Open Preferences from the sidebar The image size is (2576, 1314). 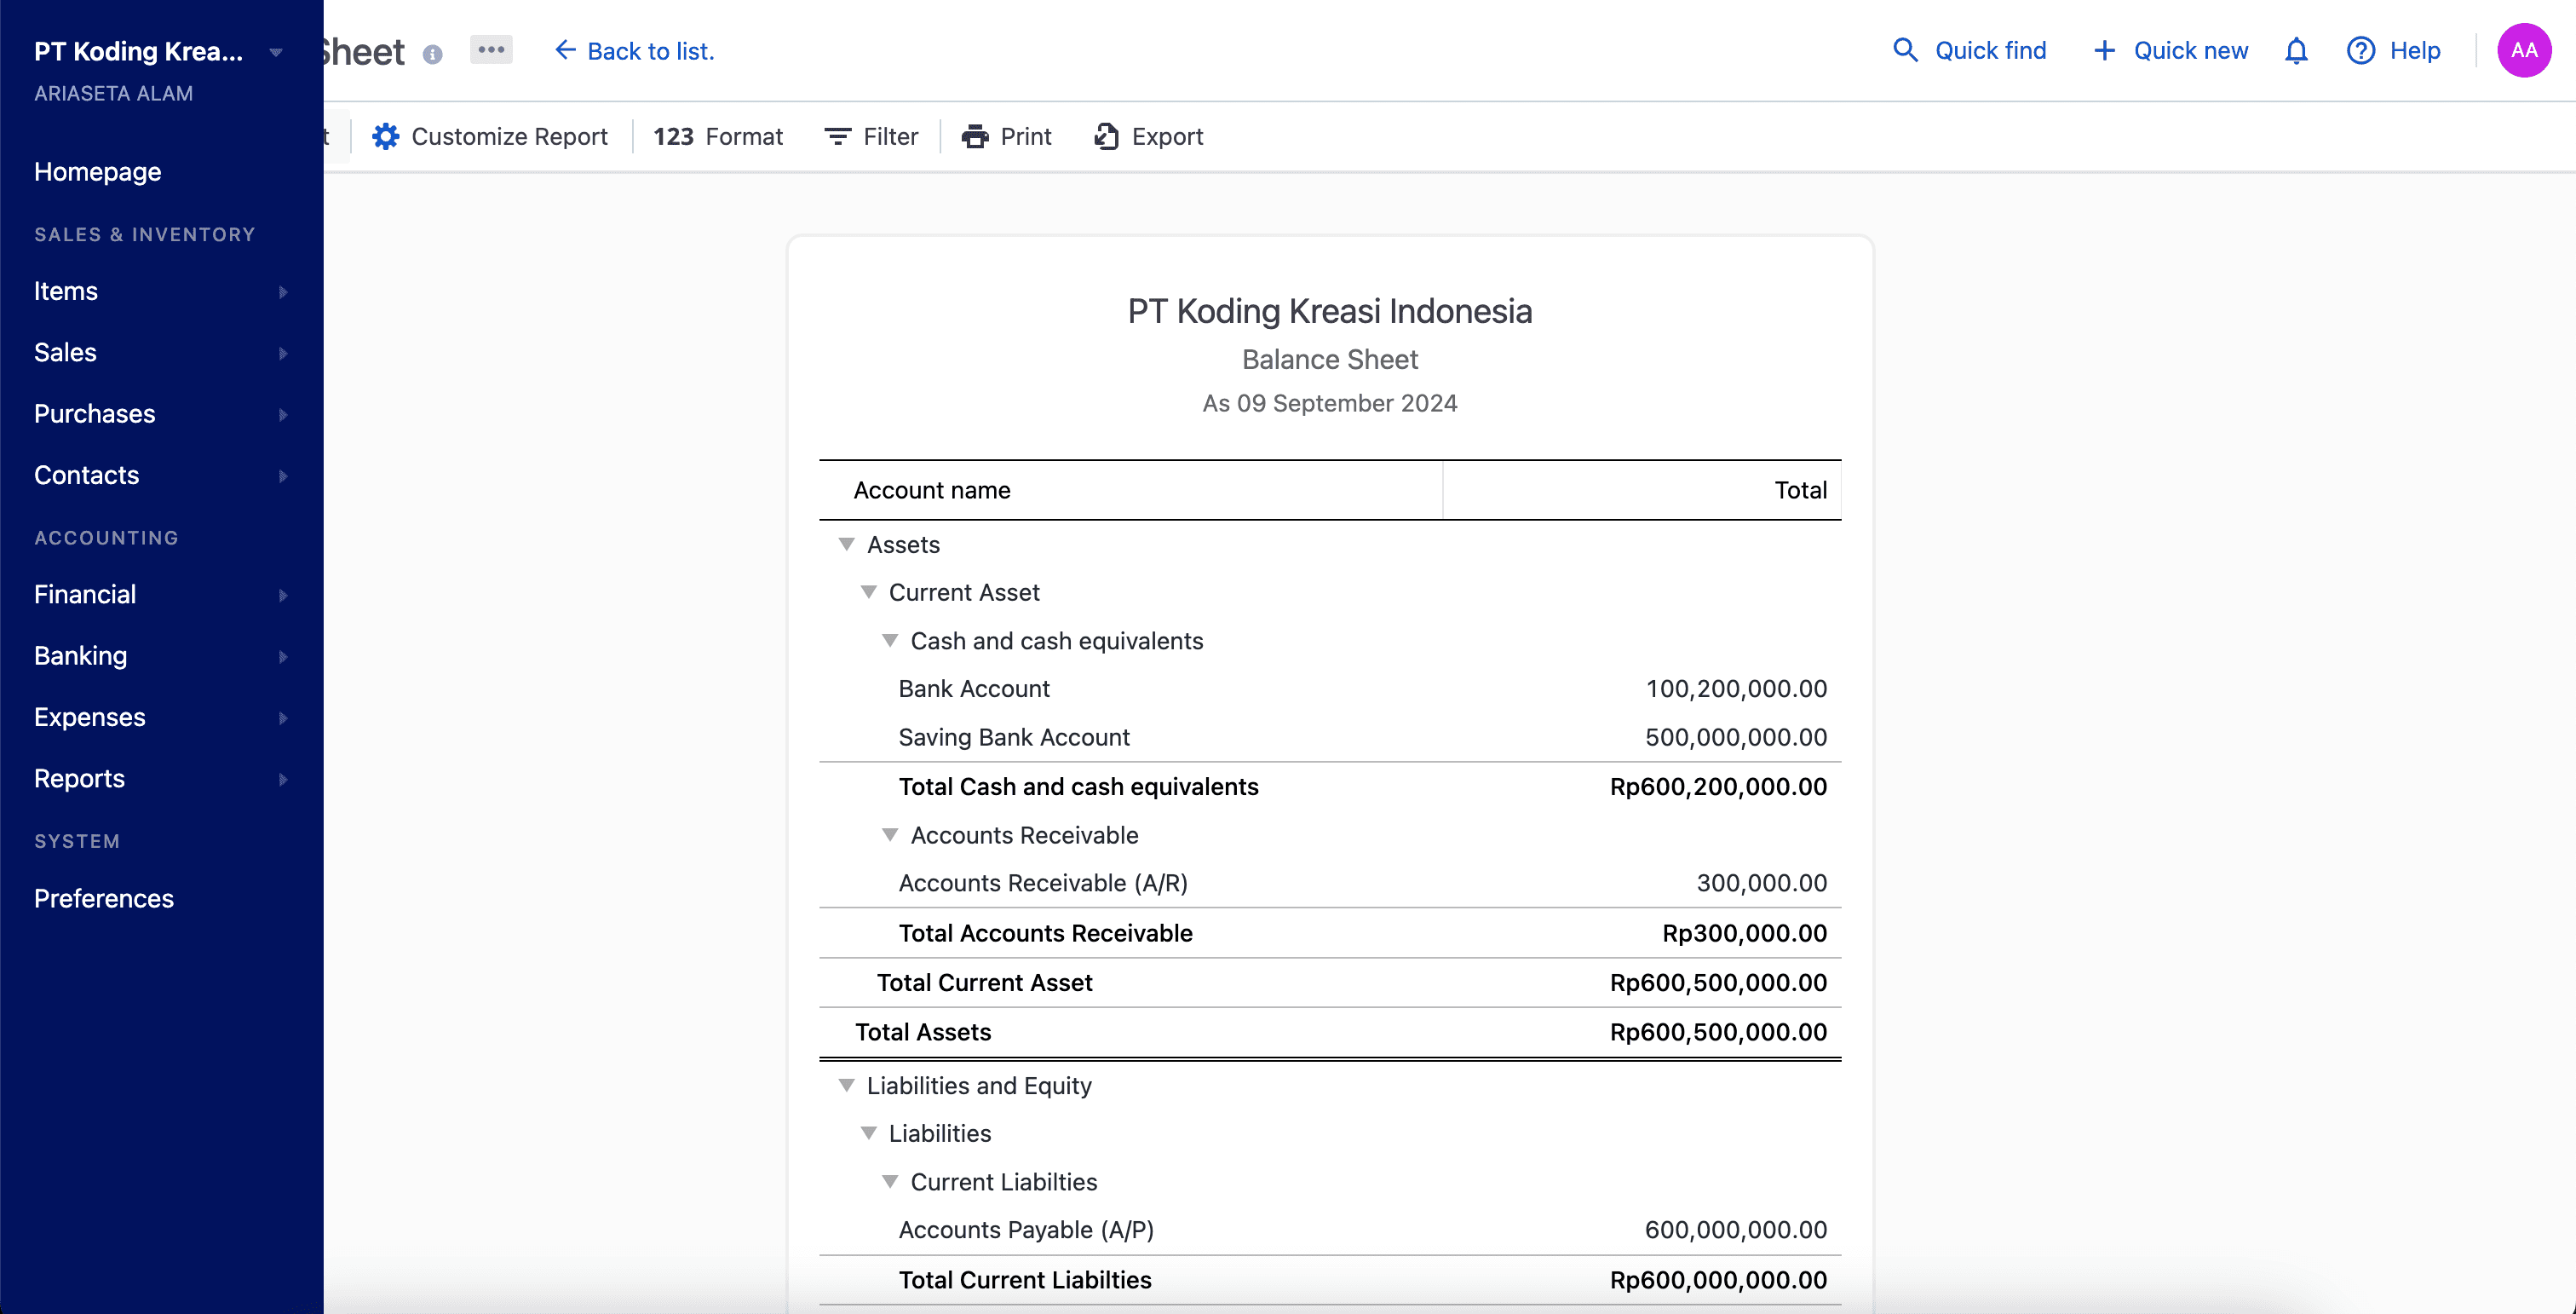pyautogui.click(x=103, y=898)
